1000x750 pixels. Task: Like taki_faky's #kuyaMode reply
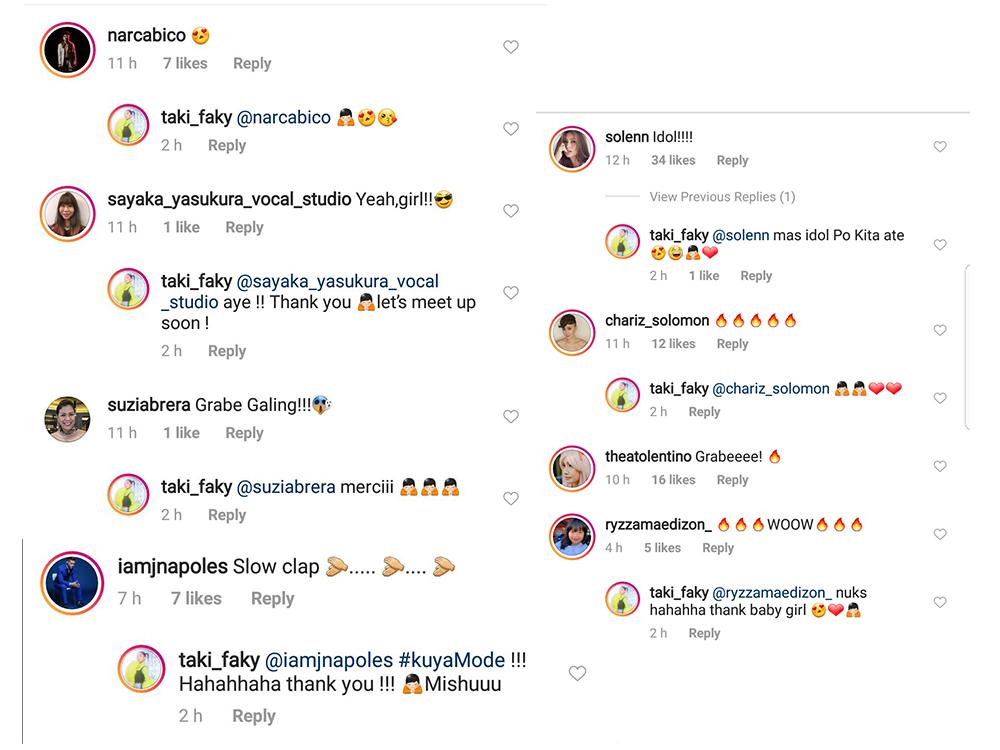(577, 674)
